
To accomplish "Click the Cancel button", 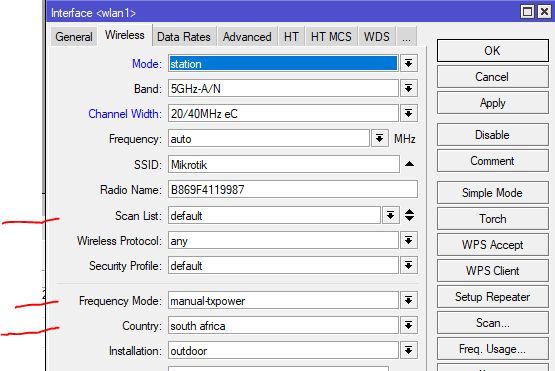I will coord(493,77).
